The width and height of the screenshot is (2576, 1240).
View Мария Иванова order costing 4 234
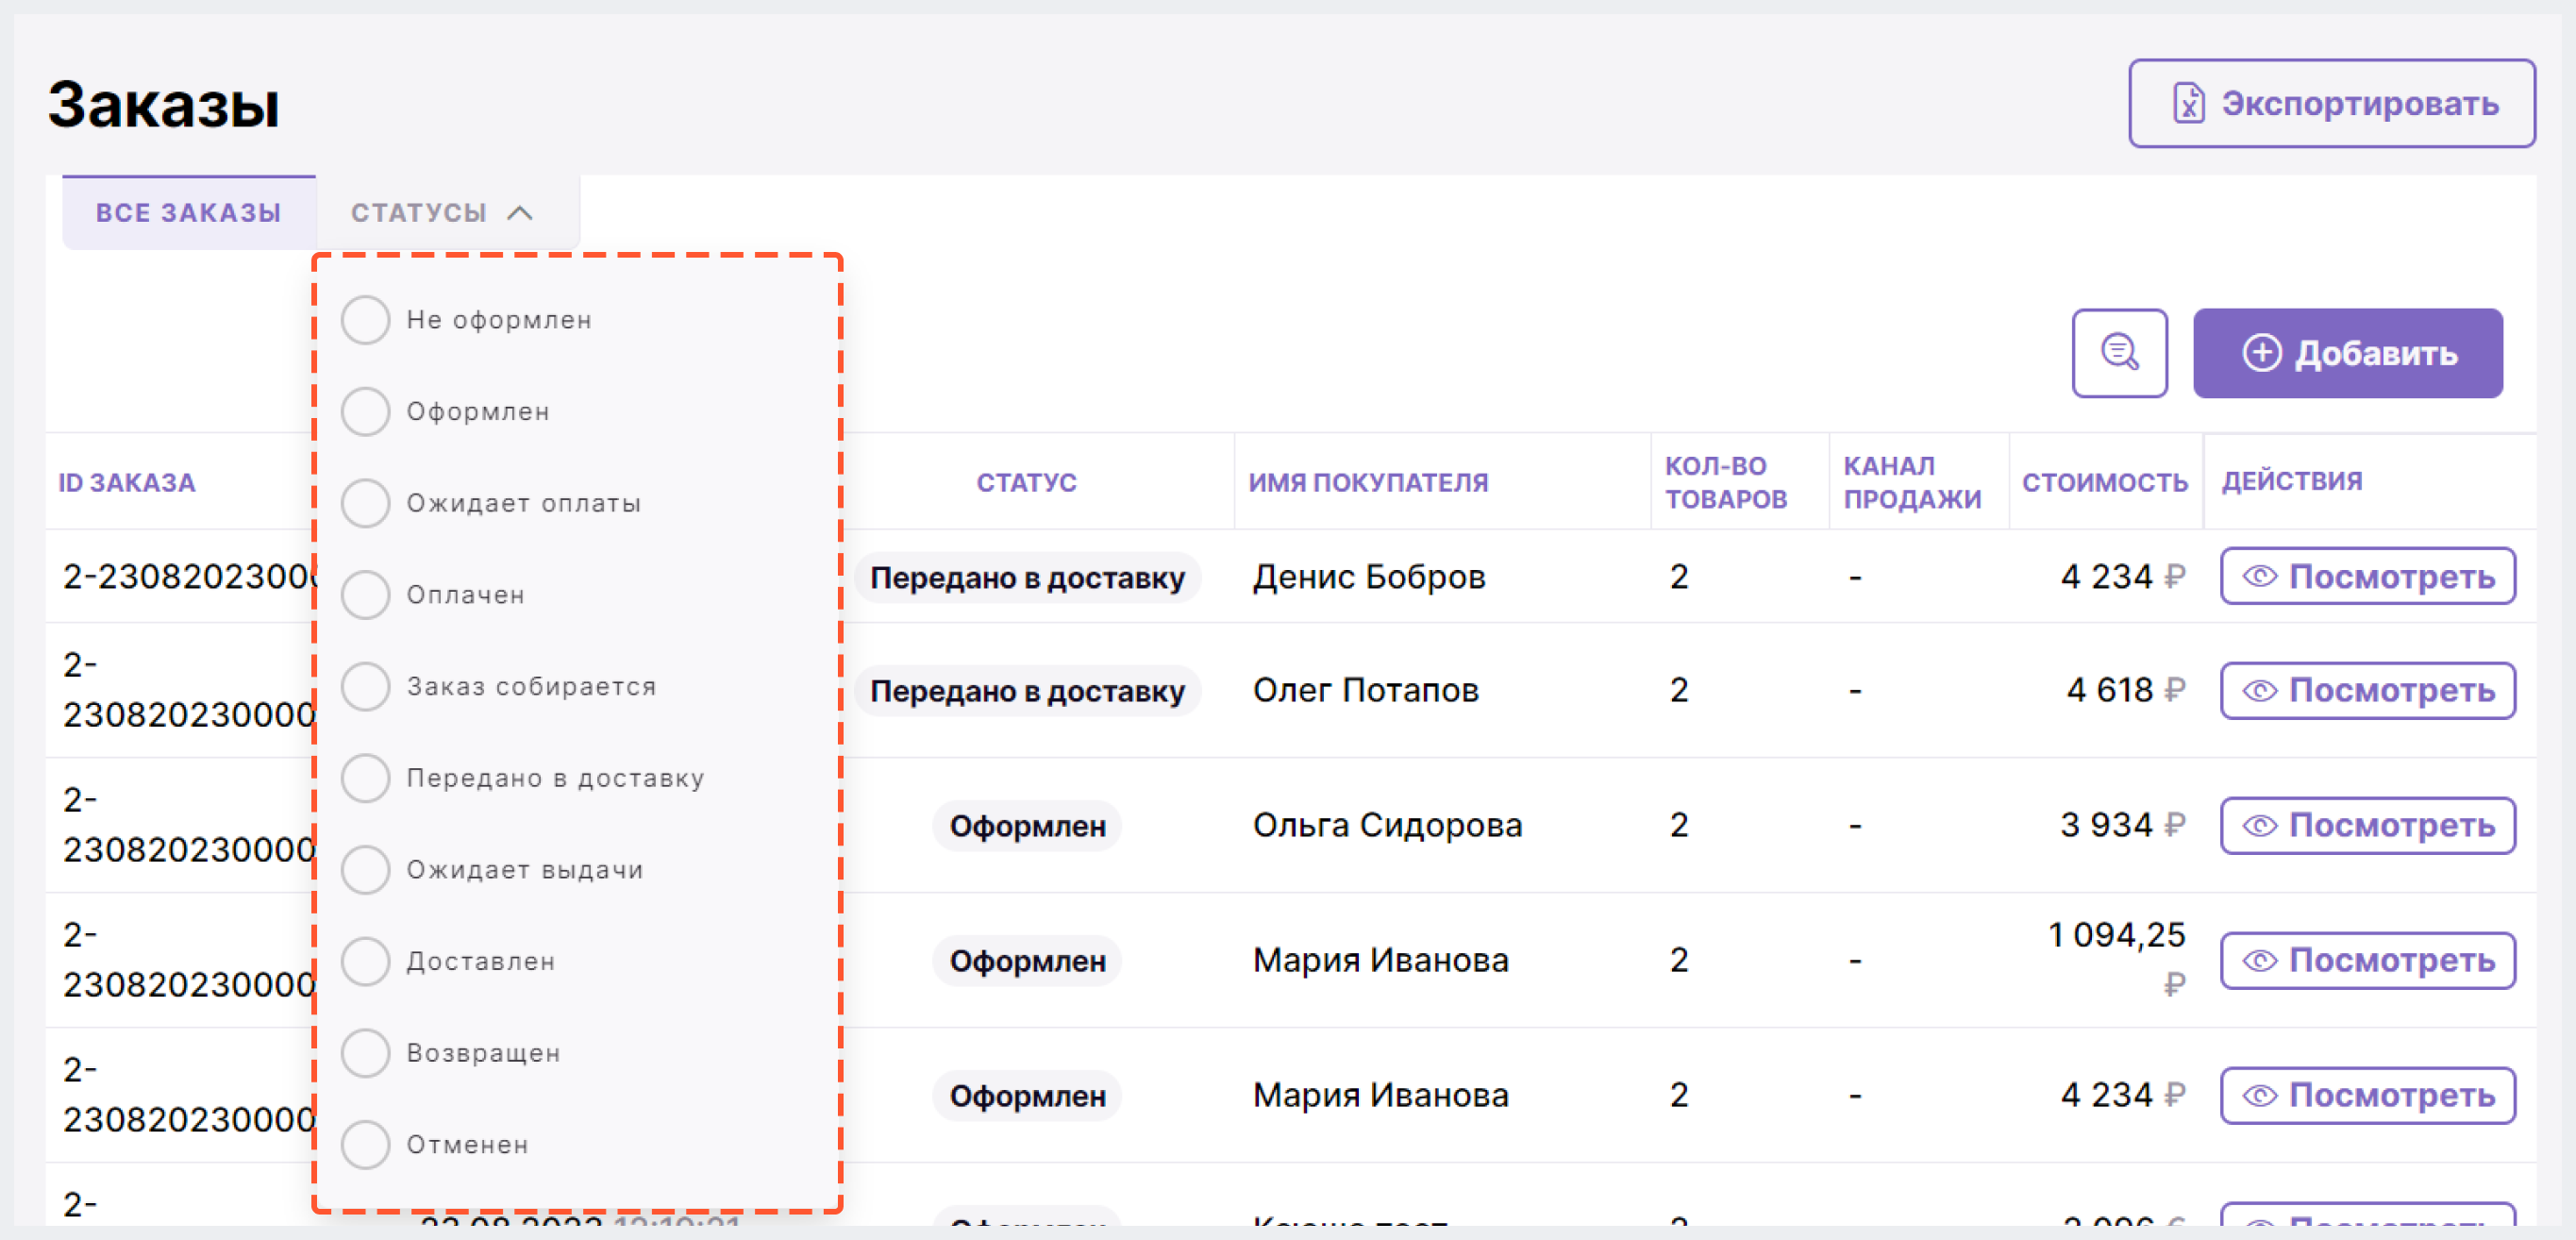click(2367, 1095)
